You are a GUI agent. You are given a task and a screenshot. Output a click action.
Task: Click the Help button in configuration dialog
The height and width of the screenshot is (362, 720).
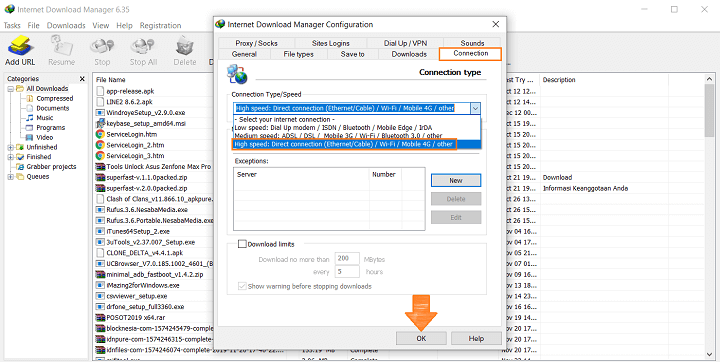(476, 339)
